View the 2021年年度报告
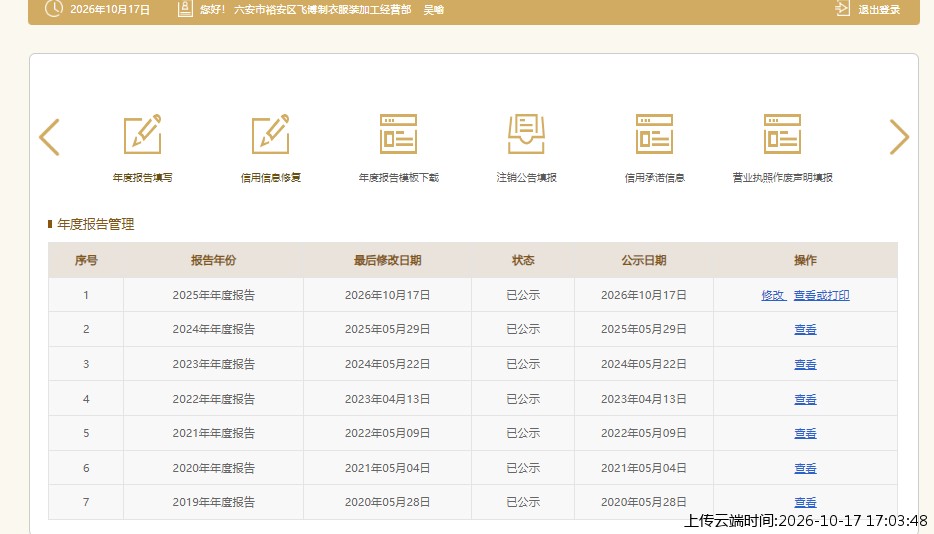The height and width of the screenshot is (534, 934). pos(805,433)
